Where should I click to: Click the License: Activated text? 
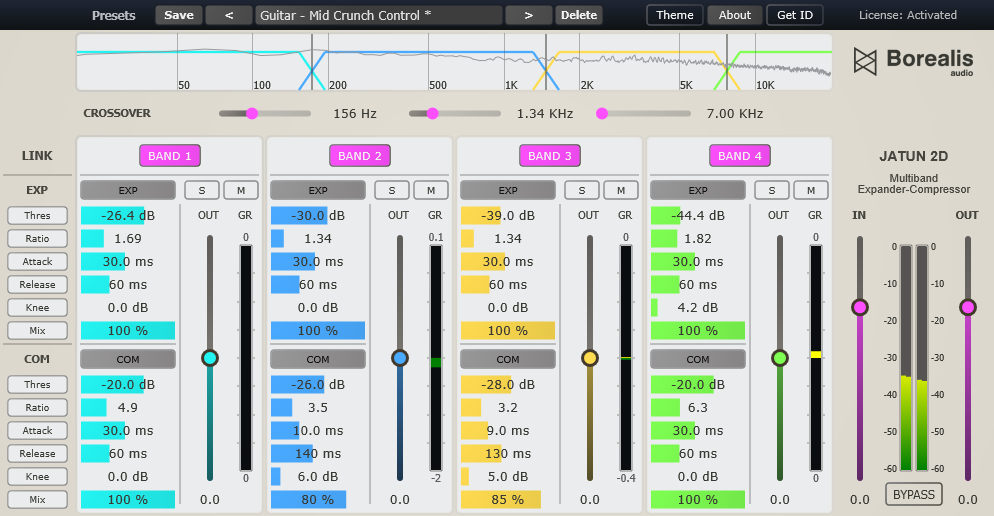(x=908, y=15)
